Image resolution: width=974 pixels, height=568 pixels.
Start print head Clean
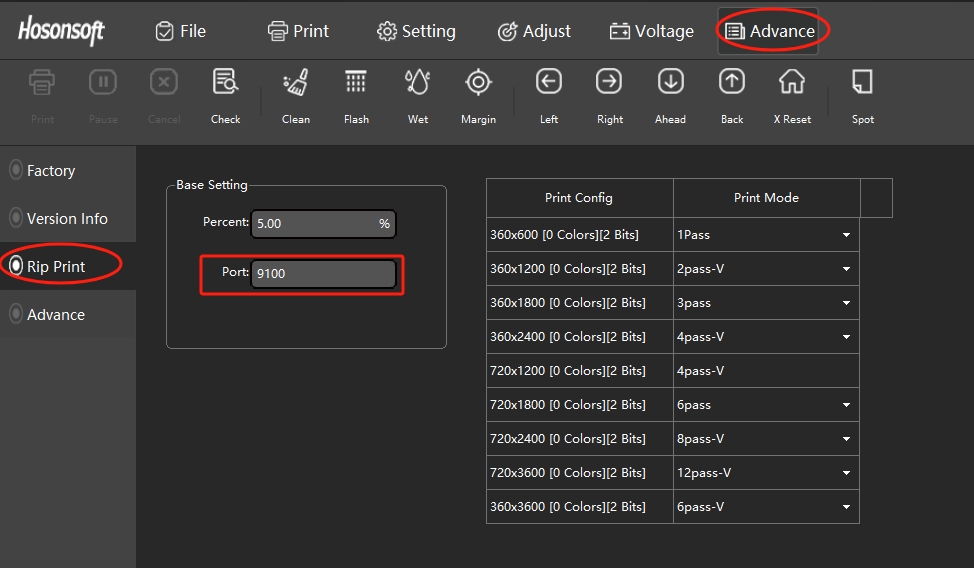pyautogui.click(x=295, y=83)
